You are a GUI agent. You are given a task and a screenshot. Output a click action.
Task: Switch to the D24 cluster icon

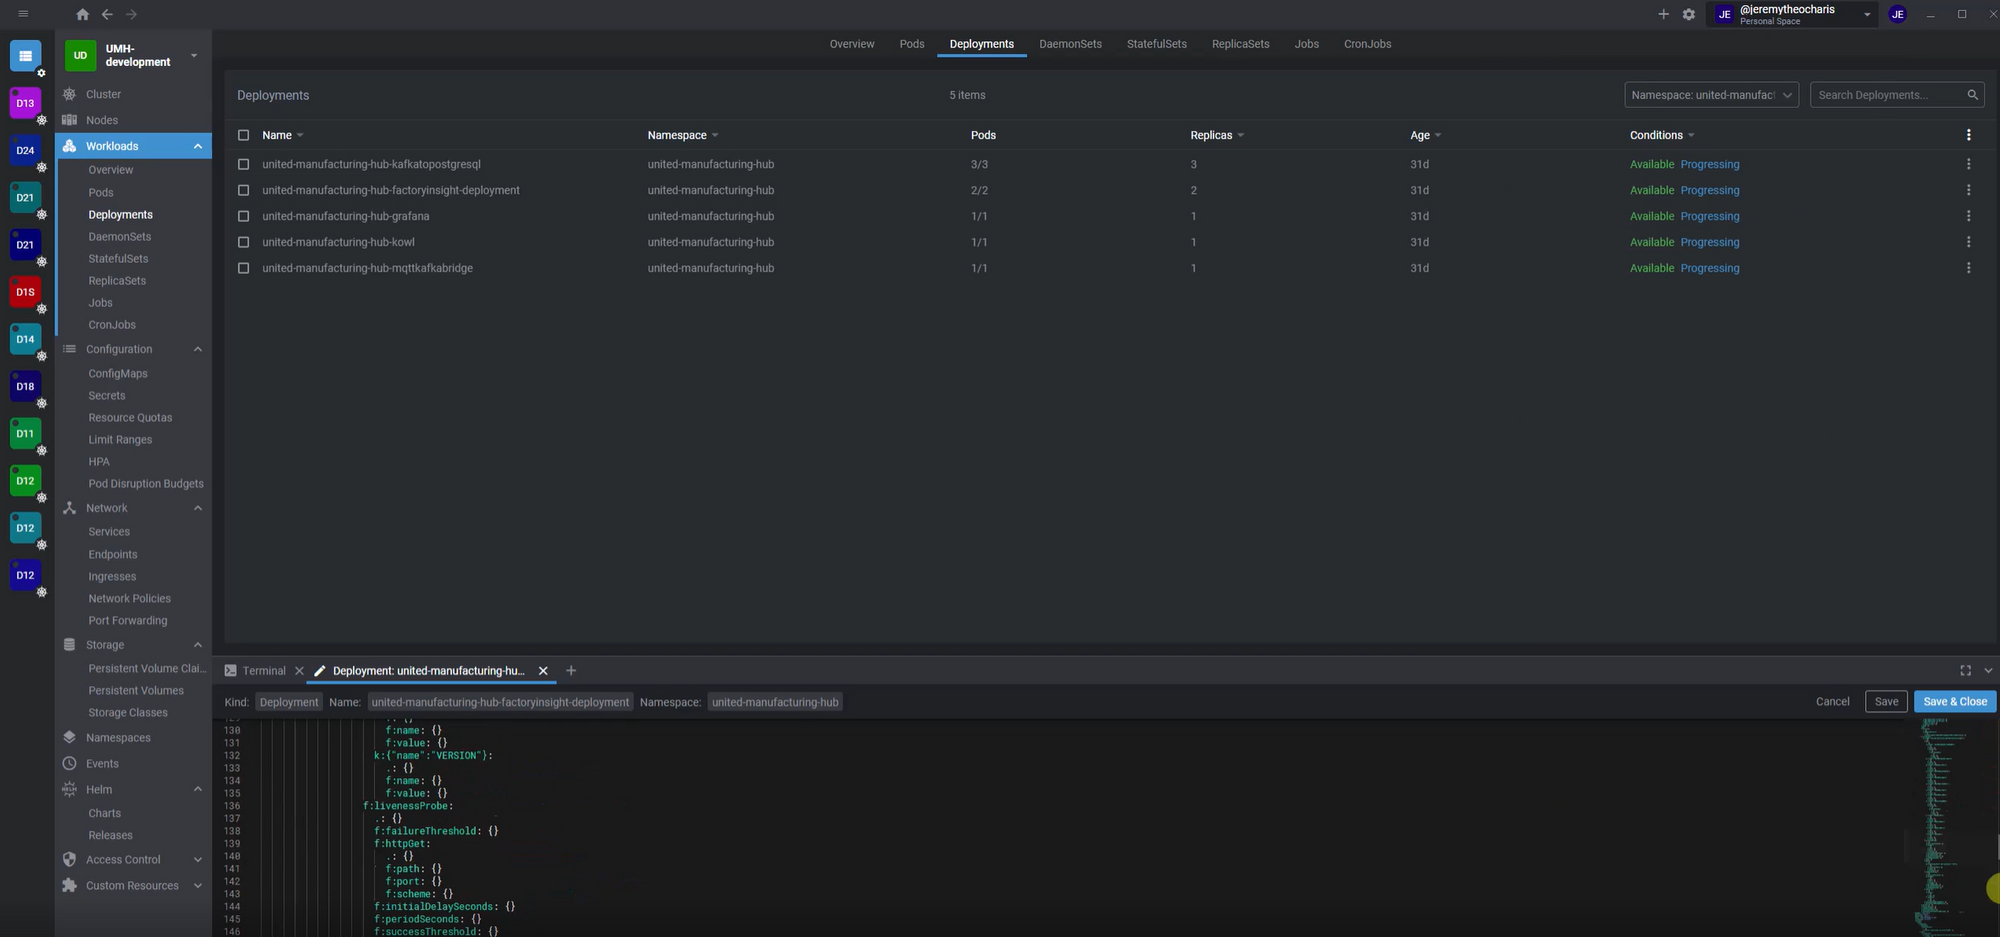pos(25,150)
